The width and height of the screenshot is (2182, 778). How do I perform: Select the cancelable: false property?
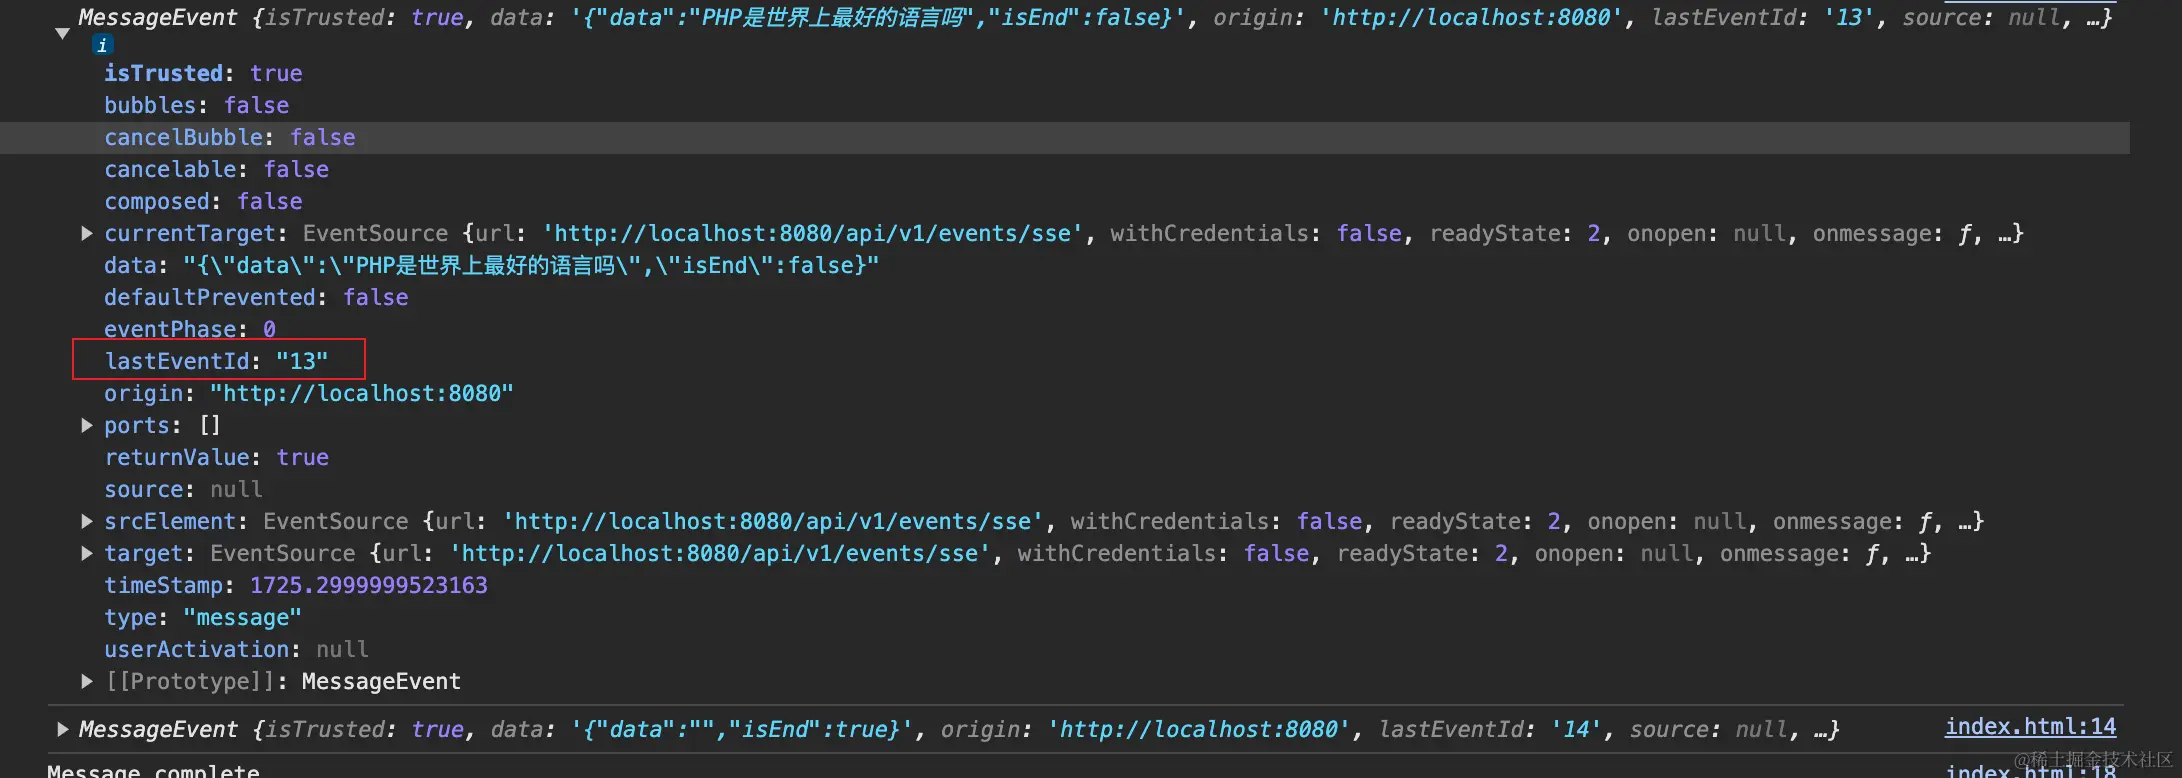pos(216,169)
